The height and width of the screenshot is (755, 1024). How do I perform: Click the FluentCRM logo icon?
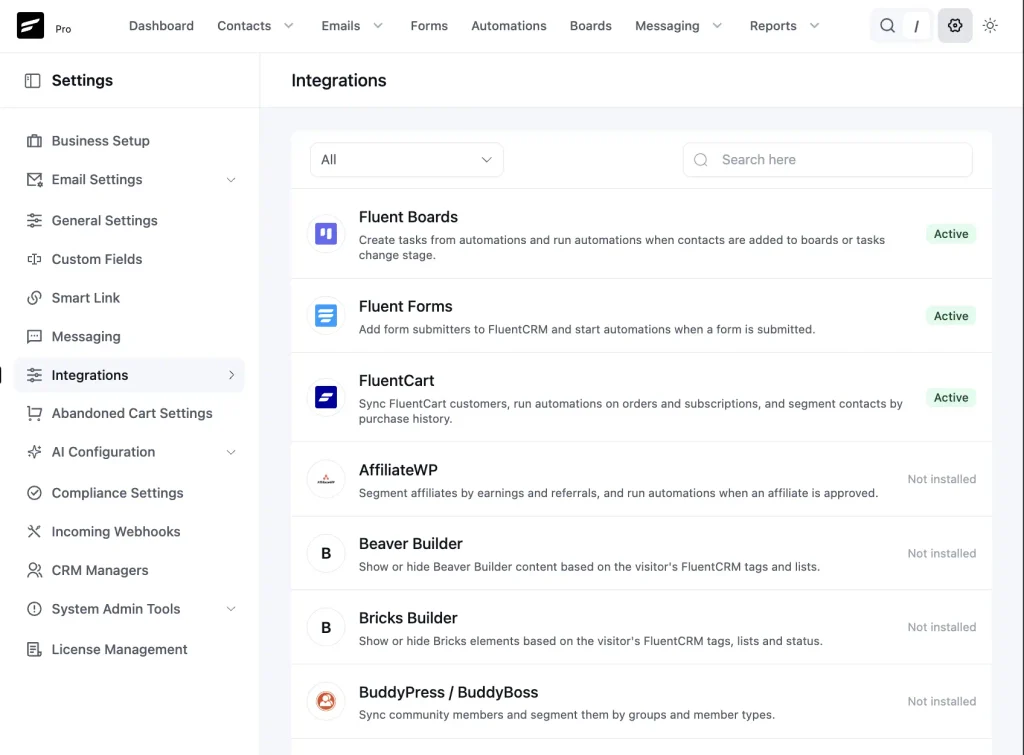(x=30, y=25)
